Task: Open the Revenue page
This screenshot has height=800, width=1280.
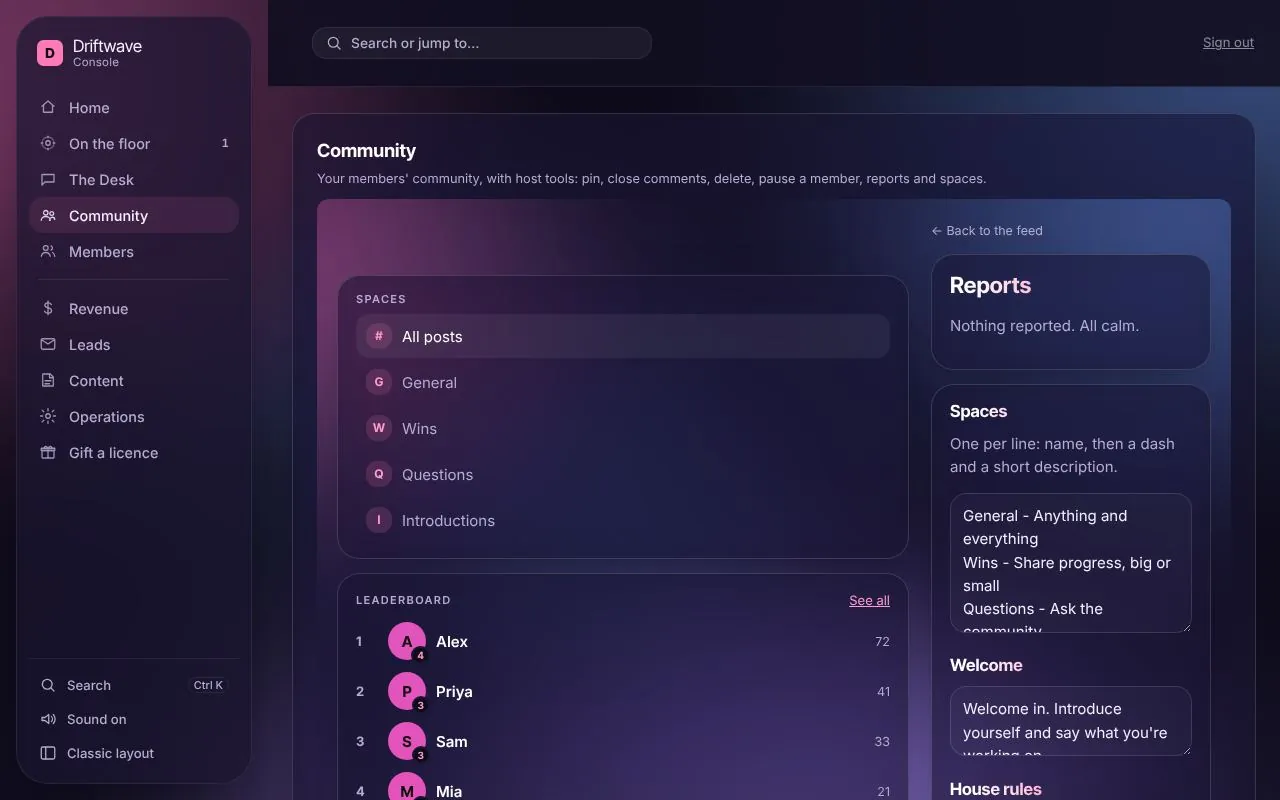Action: click(x=134, y=308)
